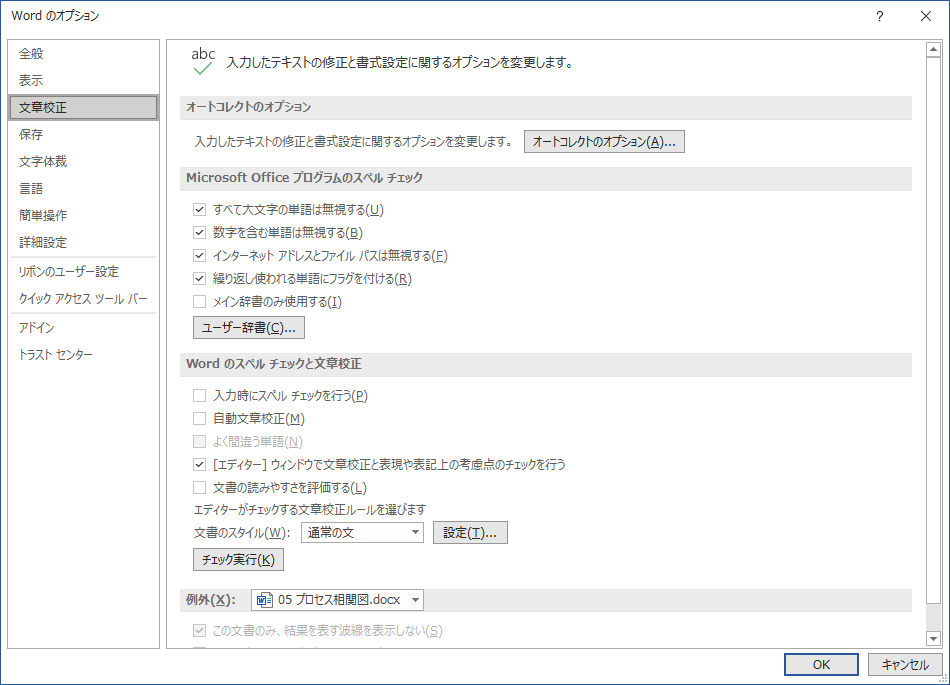Open クイック アクセス ツール バー settings
The image size is (950, 685).
pos(84,298)
